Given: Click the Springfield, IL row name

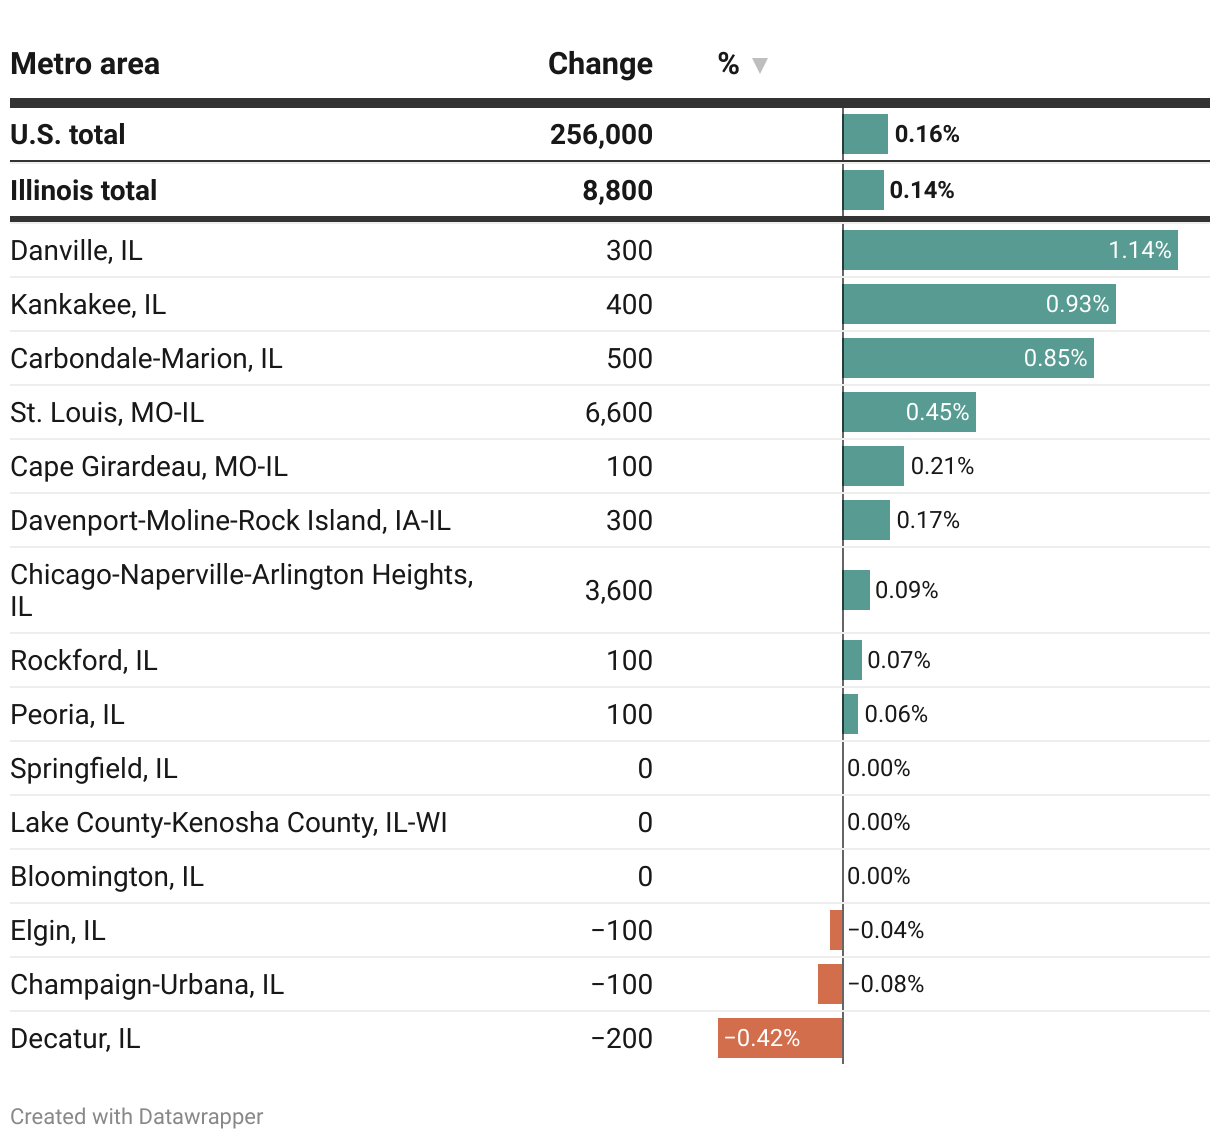Looking at the screenshot, I should 94,768.
